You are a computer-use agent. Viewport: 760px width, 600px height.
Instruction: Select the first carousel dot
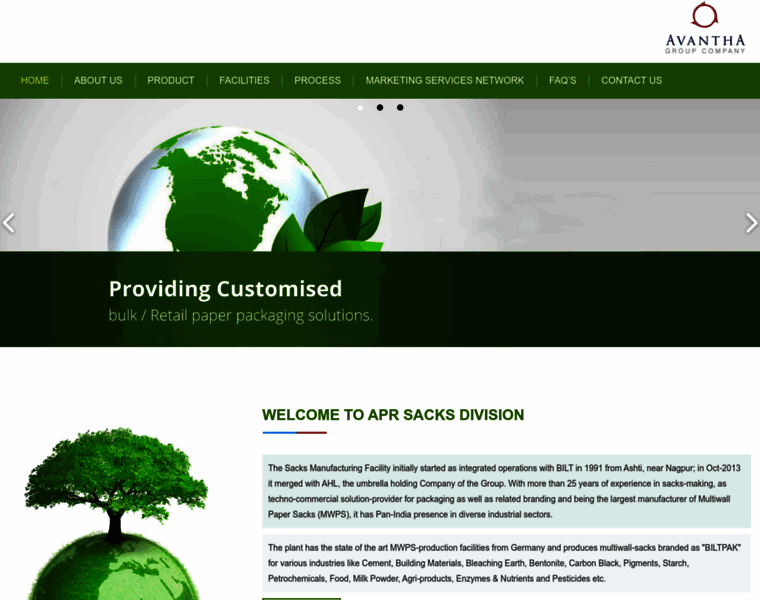click(x=360, y=108)
